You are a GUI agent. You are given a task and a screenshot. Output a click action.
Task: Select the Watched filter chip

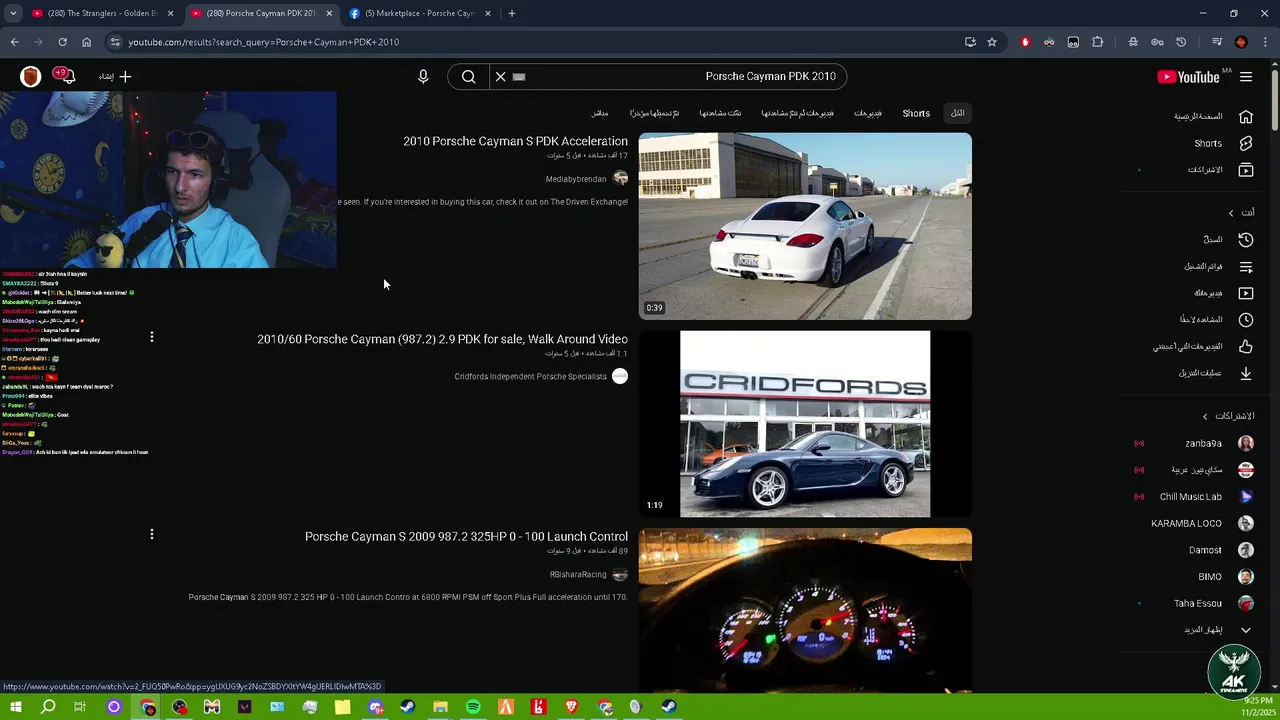coord(720,113)
